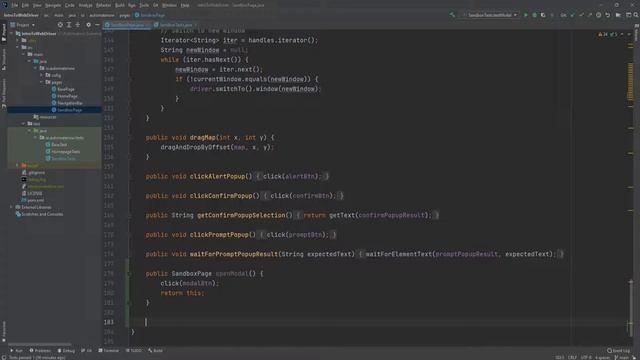Toggle the Project side tab
Screen dimensions: 640x360
point(4,32)
